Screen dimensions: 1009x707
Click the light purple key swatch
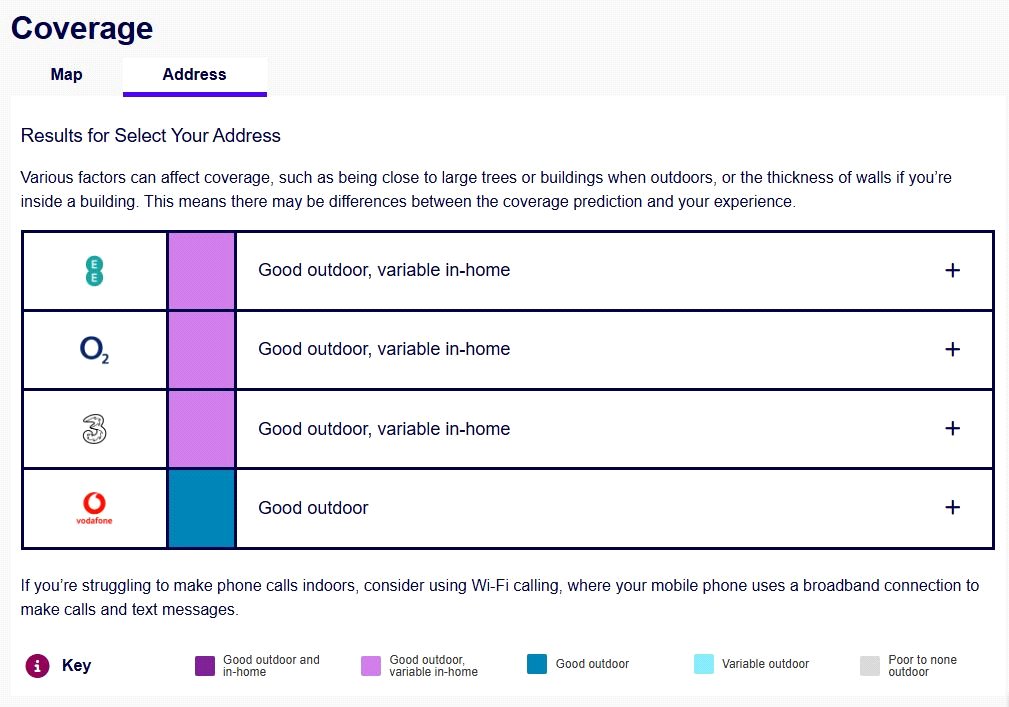(x=371, y=665)
